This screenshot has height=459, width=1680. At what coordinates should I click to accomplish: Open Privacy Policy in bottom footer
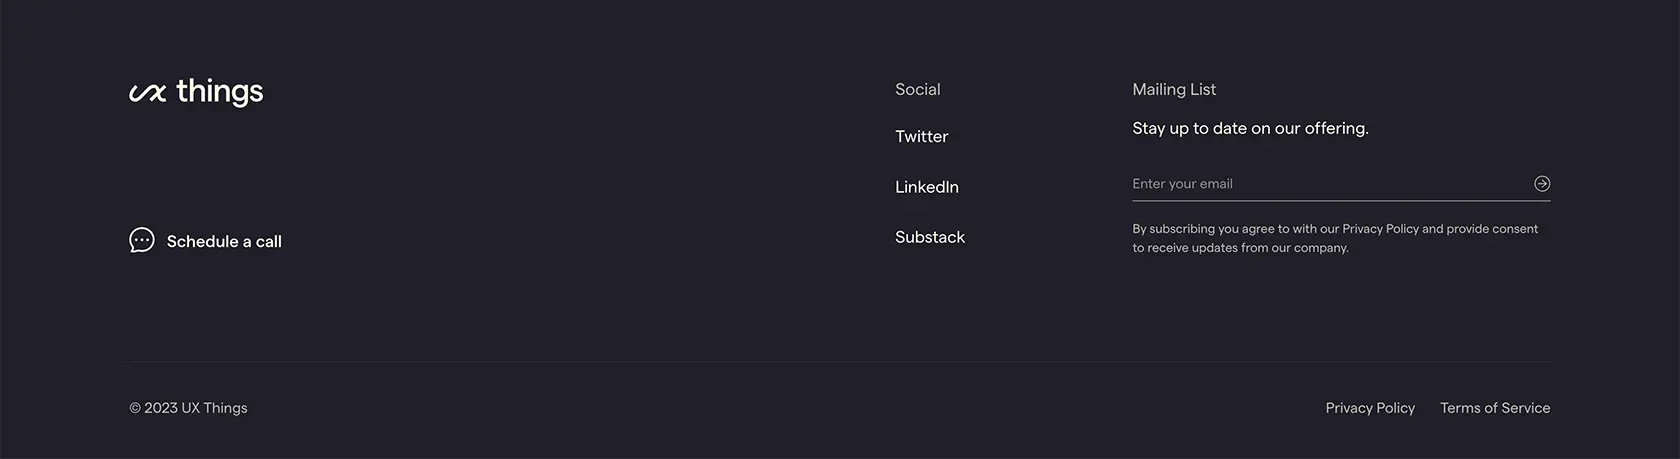(1370, 408)
